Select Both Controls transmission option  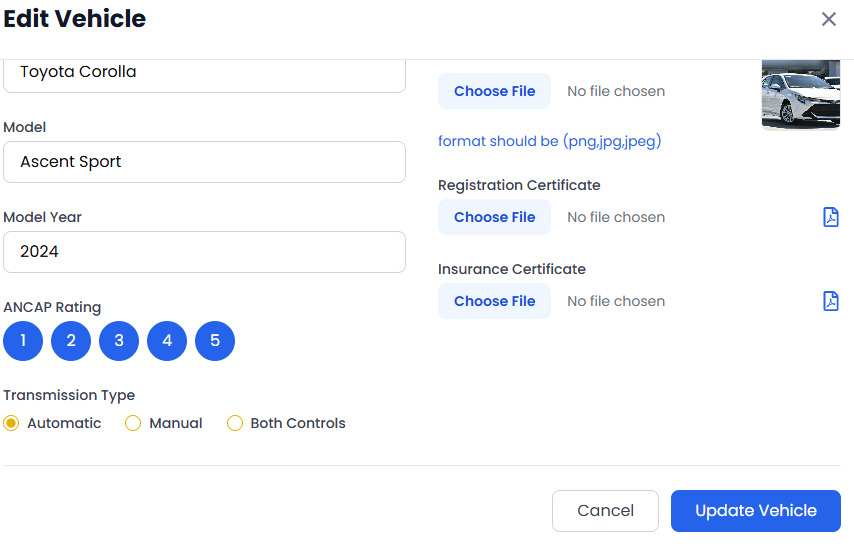coord(235,423)
